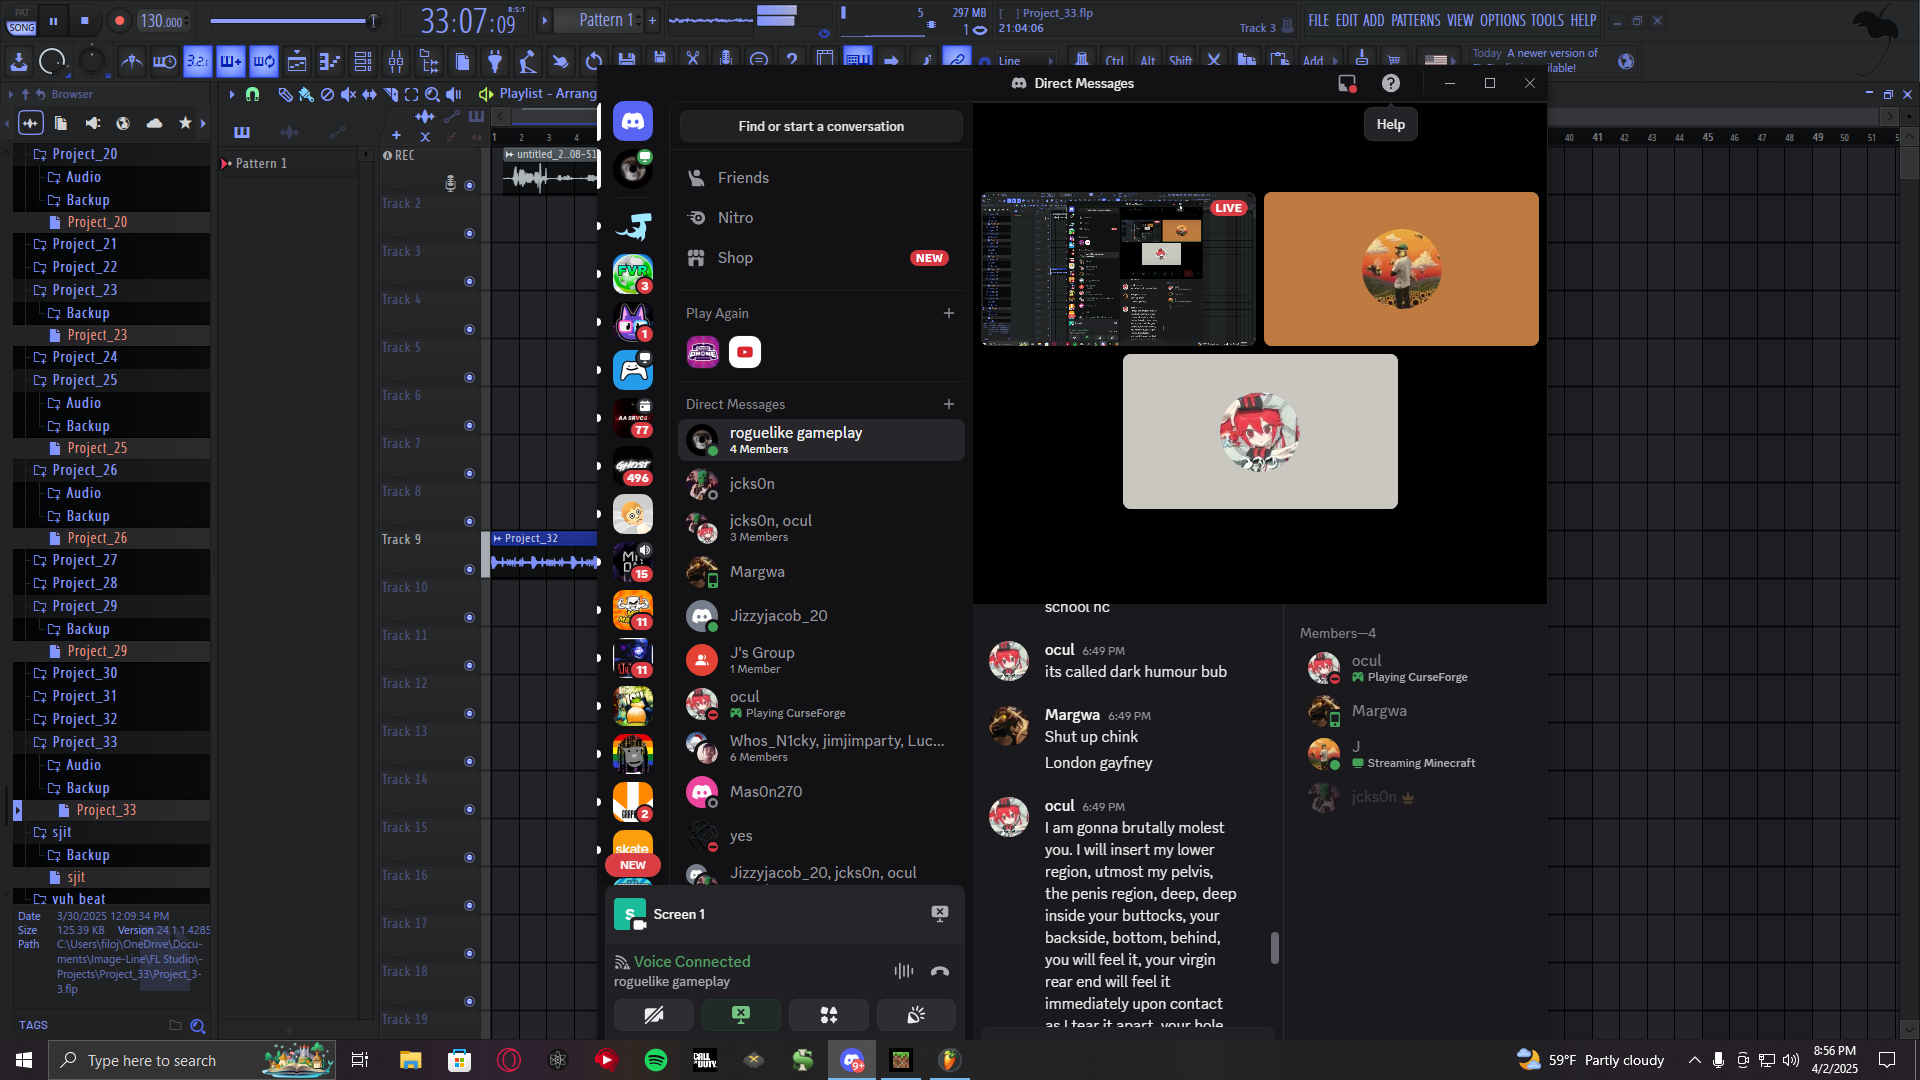Open the soundboard button
The image size is (1920, 1080).
915,1015
